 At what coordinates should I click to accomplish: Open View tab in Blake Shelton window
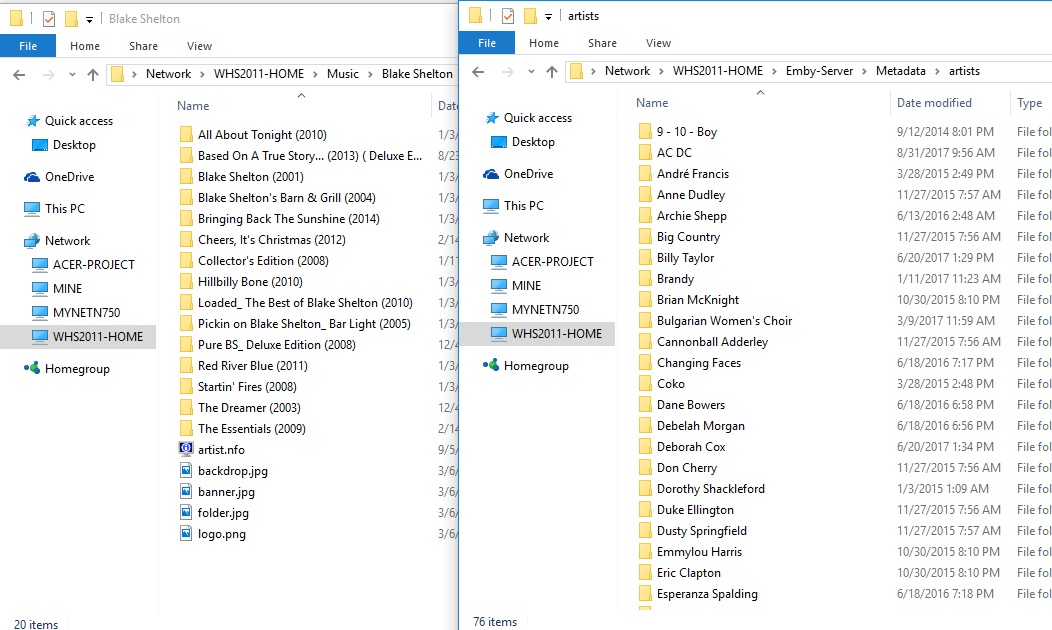tap(199, 46)
